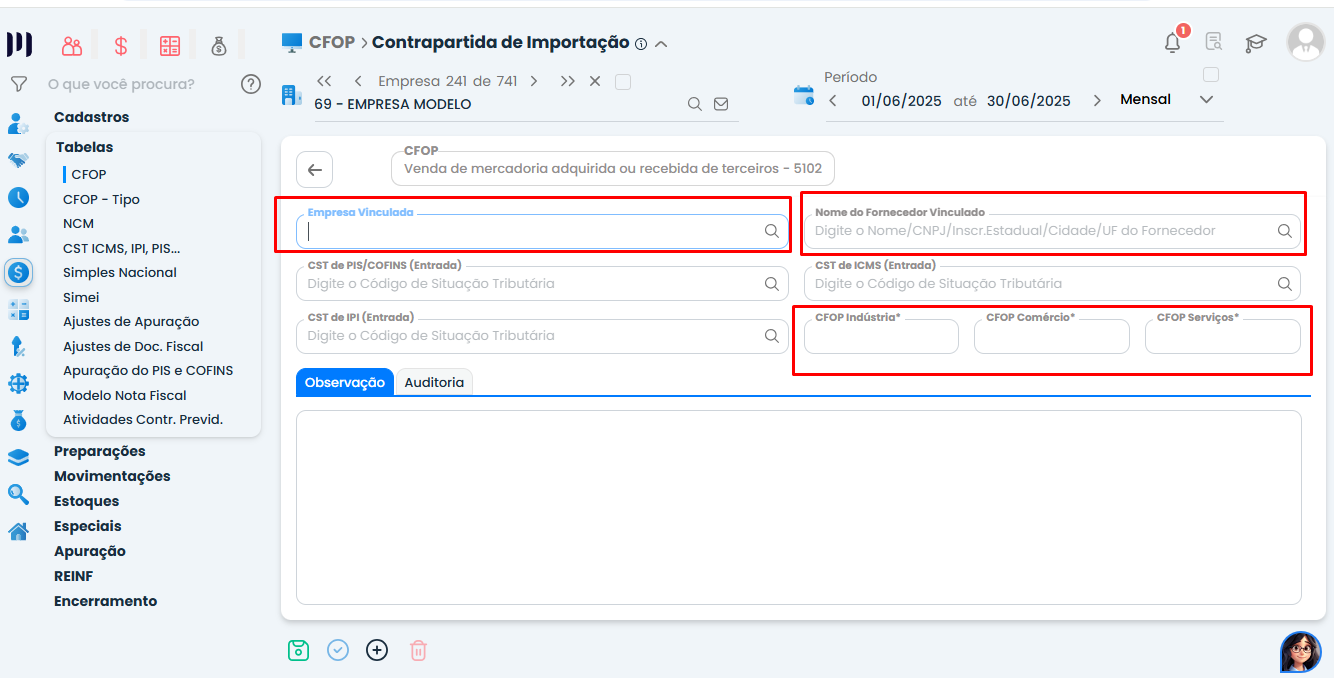This screenshot has width=1334, height=678.
Task: Open the calculator module in top toolbar
Action: click(x=170, y=45)
